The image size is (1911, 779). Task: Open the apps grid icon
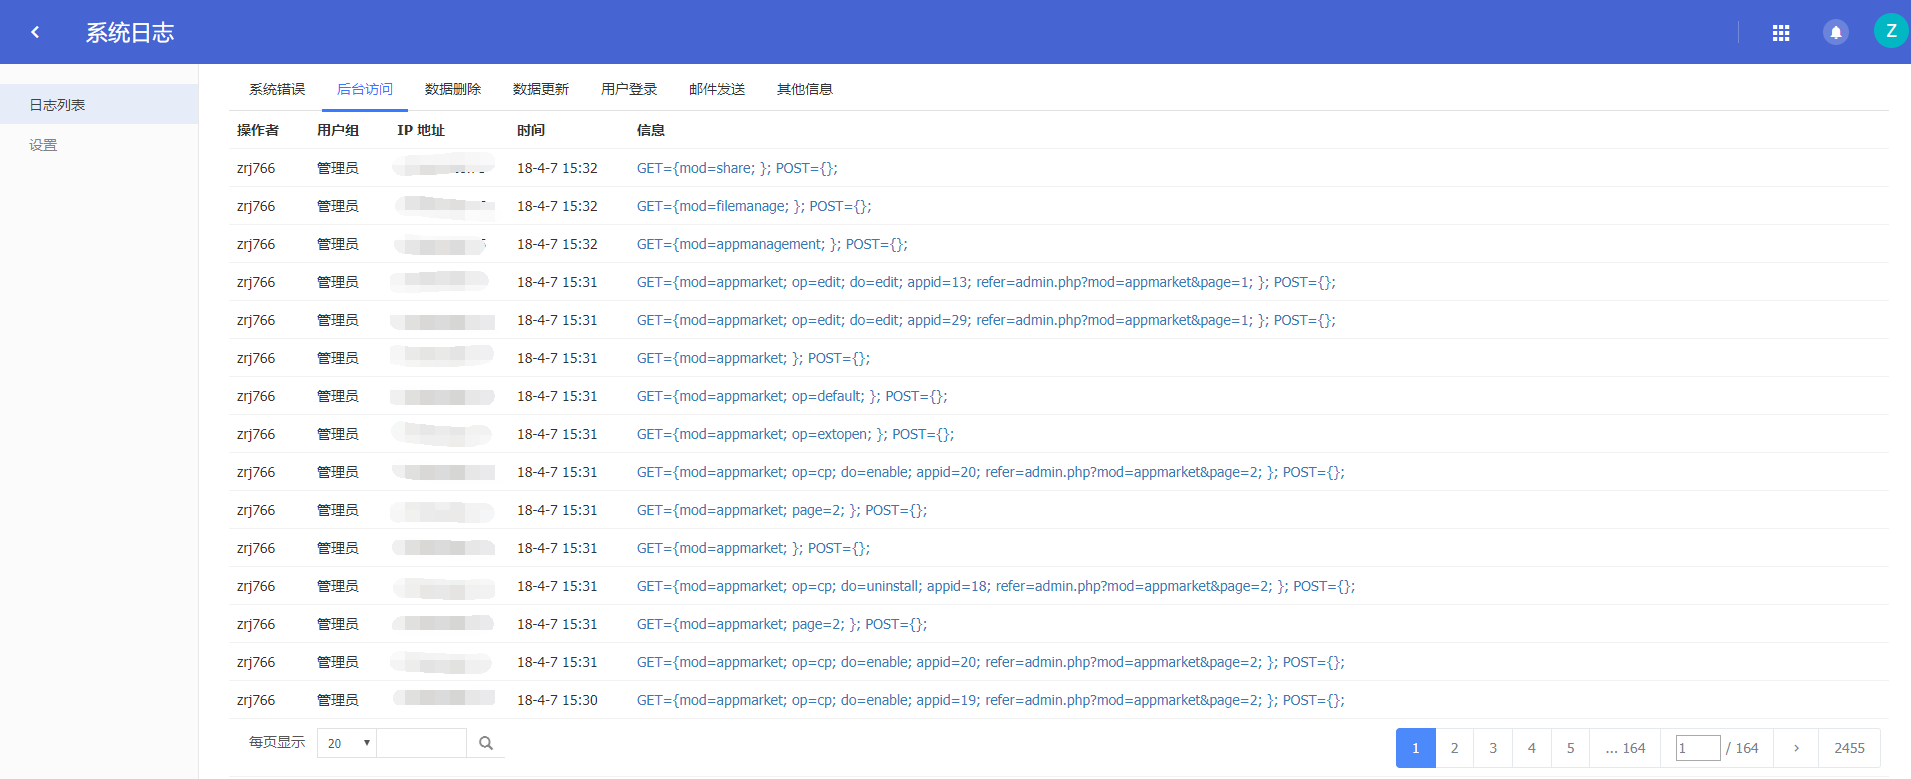(1780, 33)
